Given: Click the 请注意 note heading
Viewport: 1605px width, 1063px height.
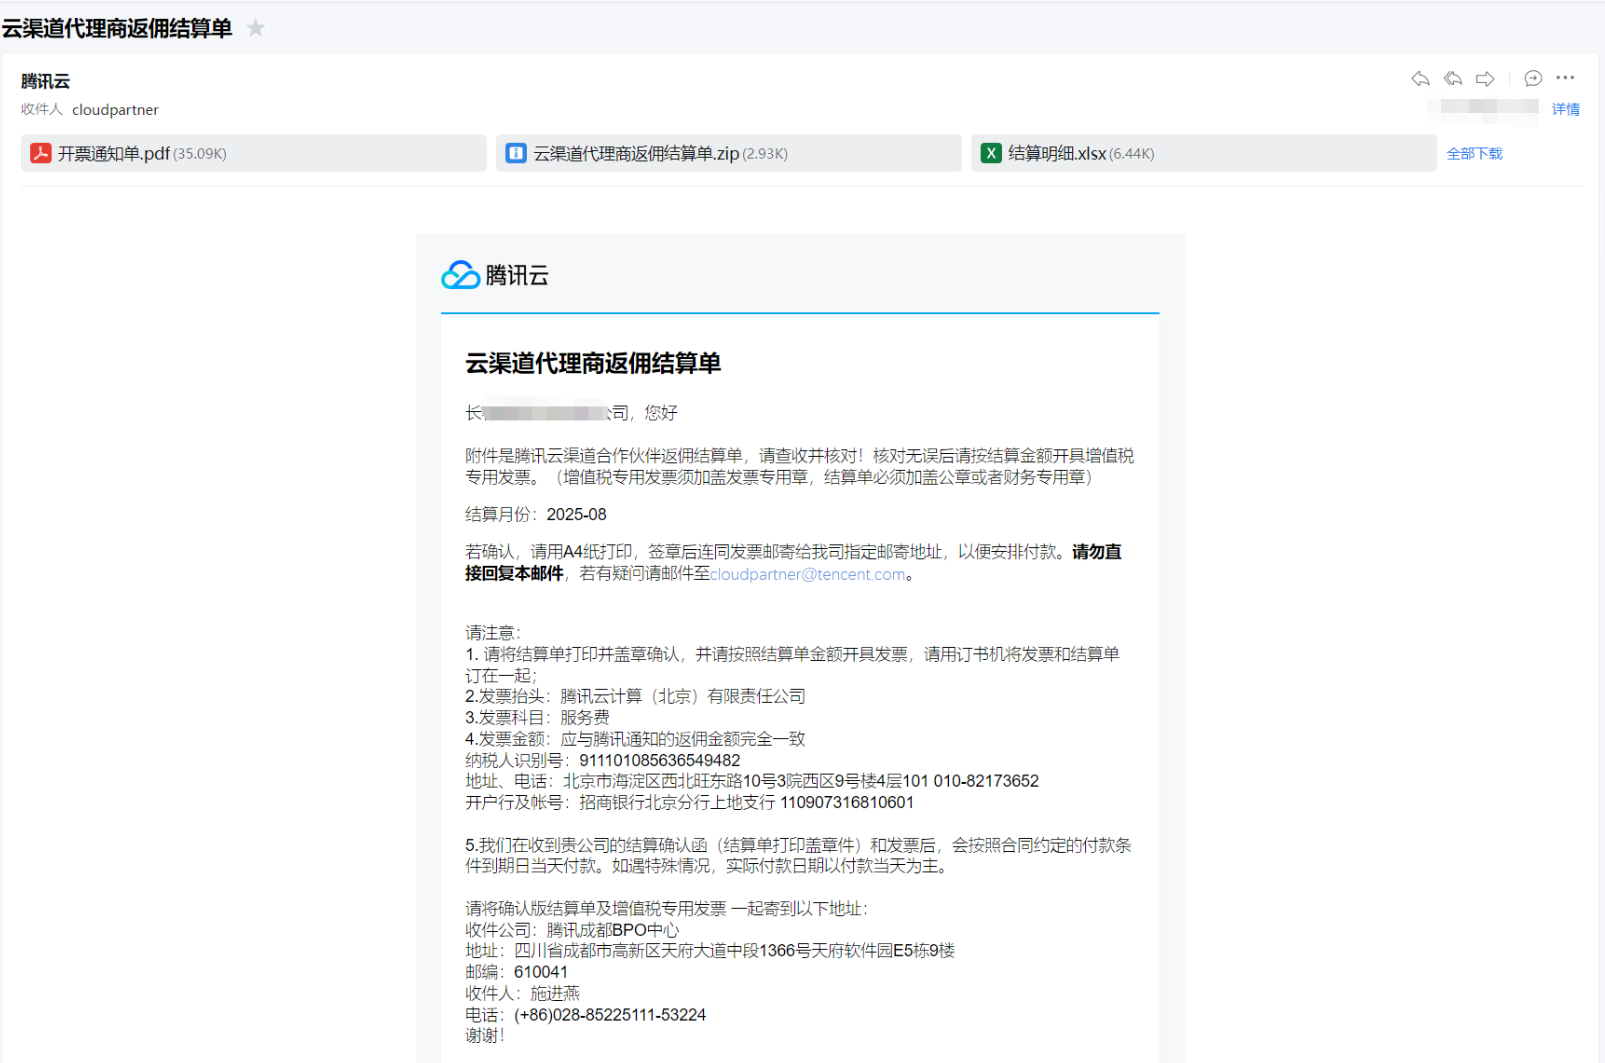Looking at the screenshot, I should [493, 633].
